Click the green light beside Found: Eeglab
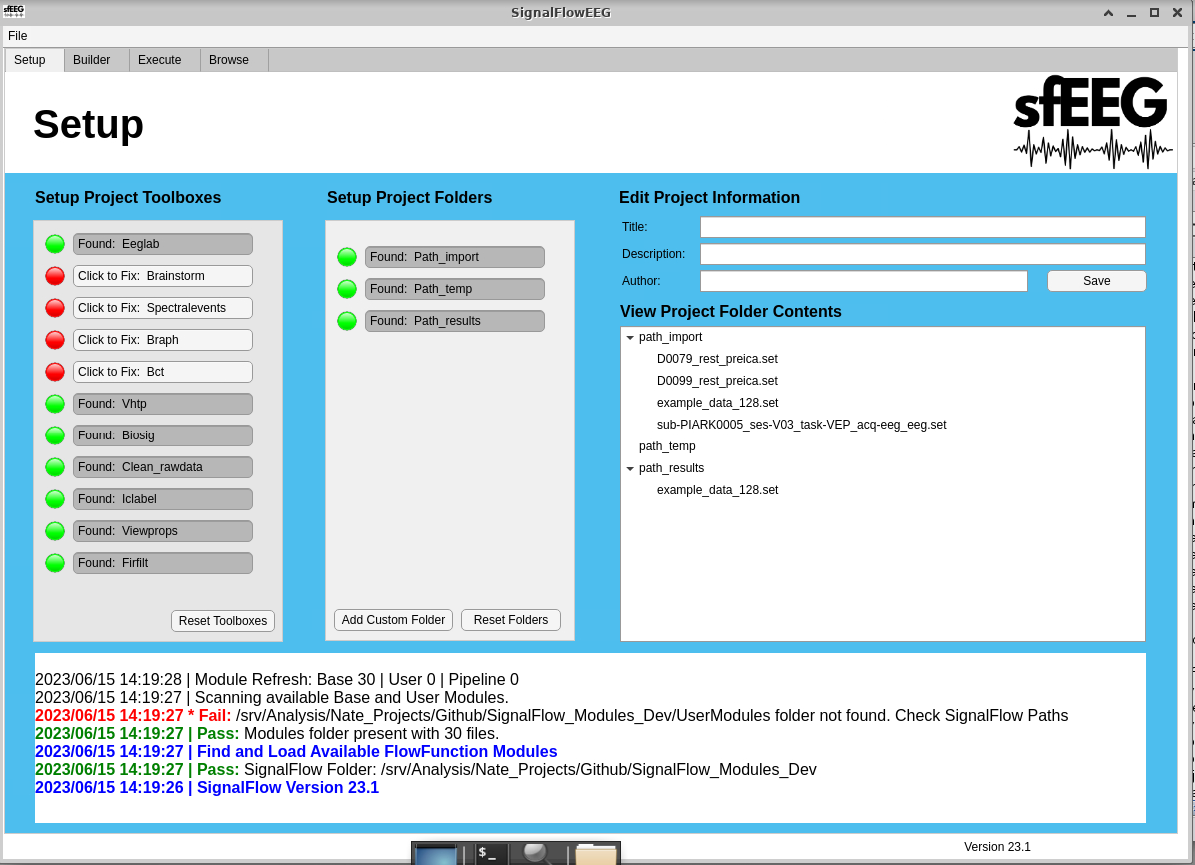Image resolution: width=1195 pixels, height=865 pixels. tap(55, 244)
